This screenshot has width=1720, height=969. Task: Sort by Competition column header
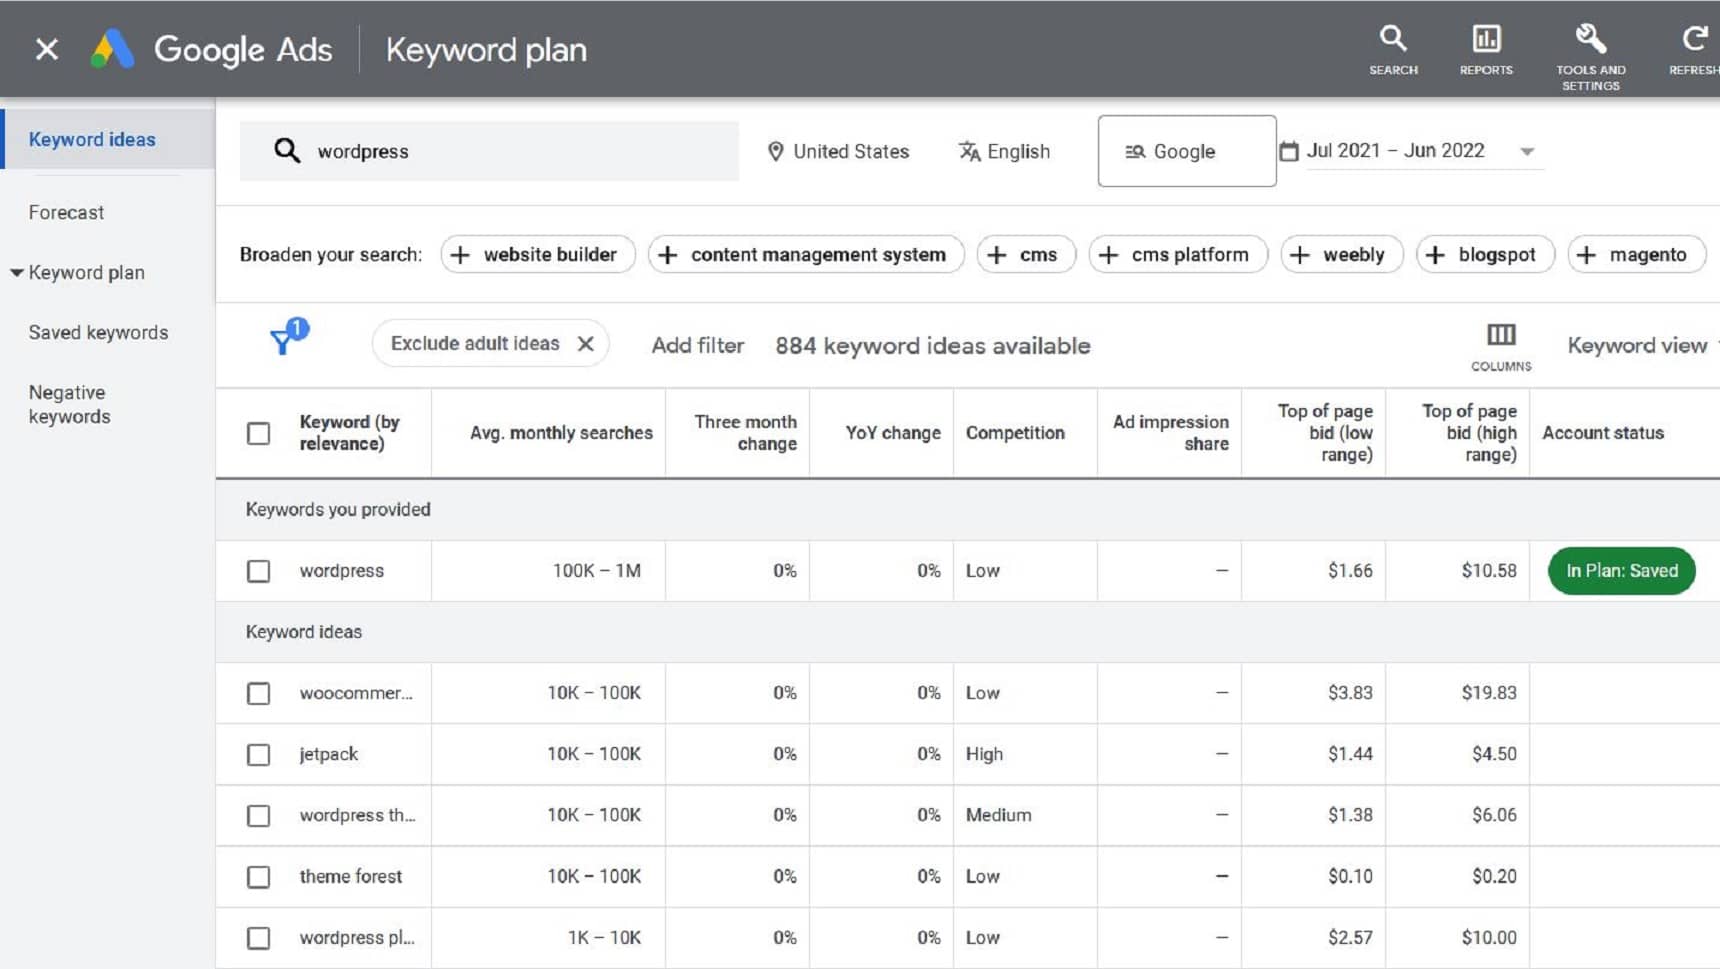click(1015, 433)
